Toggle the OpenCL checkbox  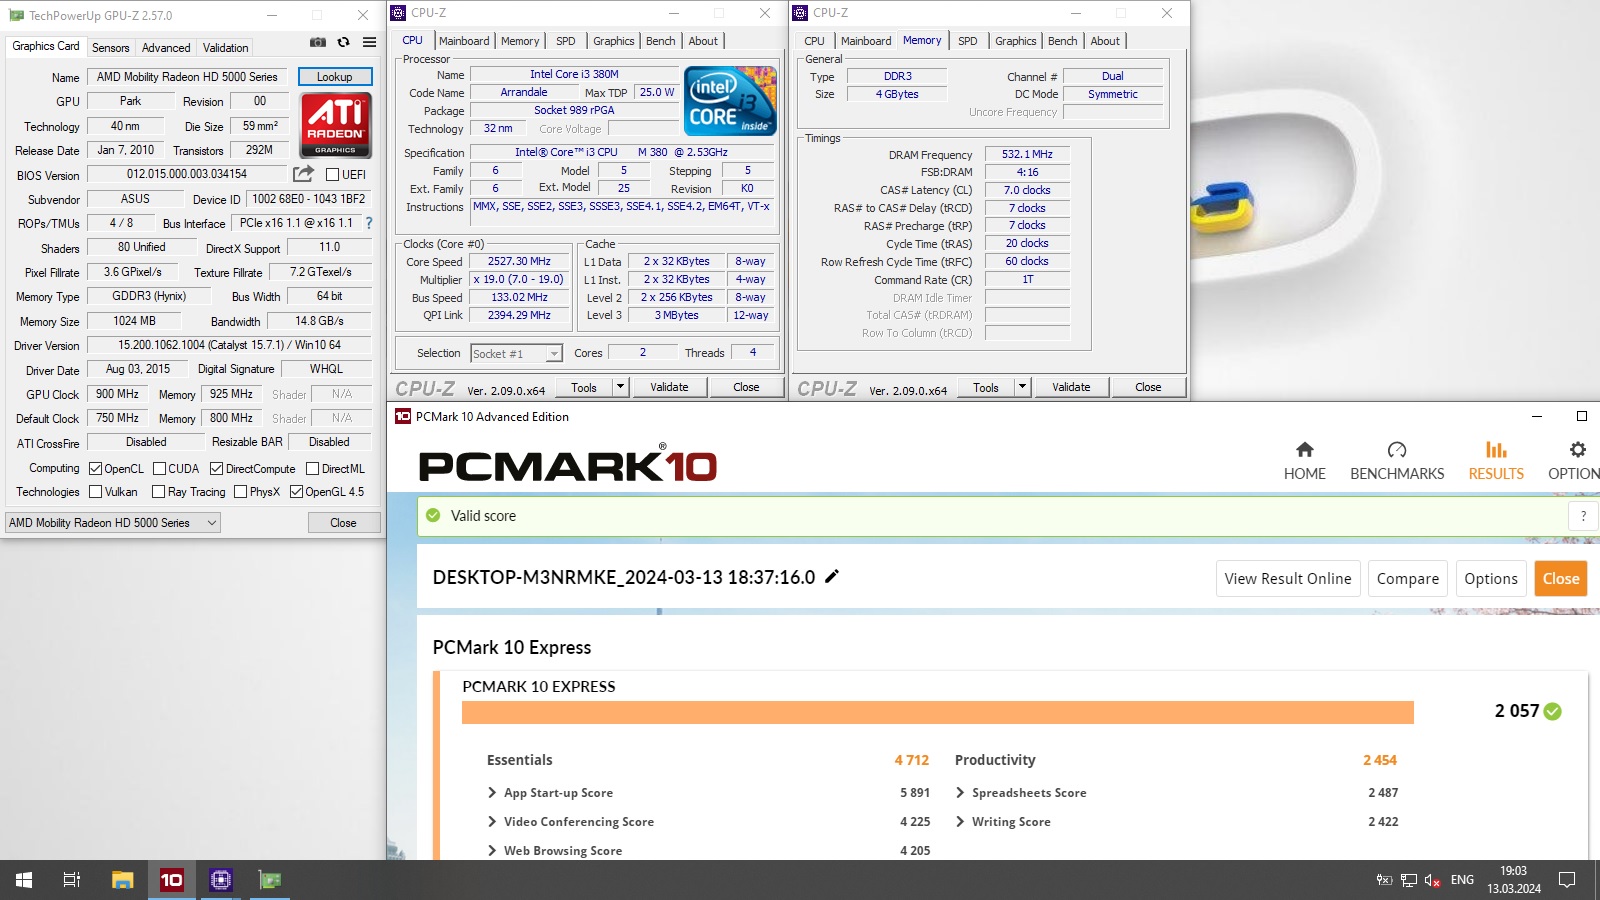[x=96, y=468]
